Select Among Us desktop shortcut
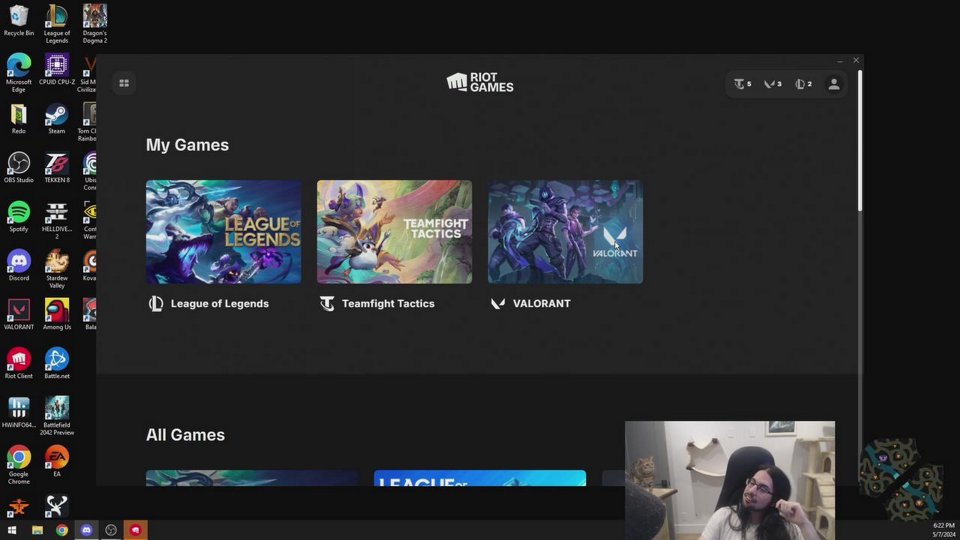960x540 pixels. pos(57,315)
